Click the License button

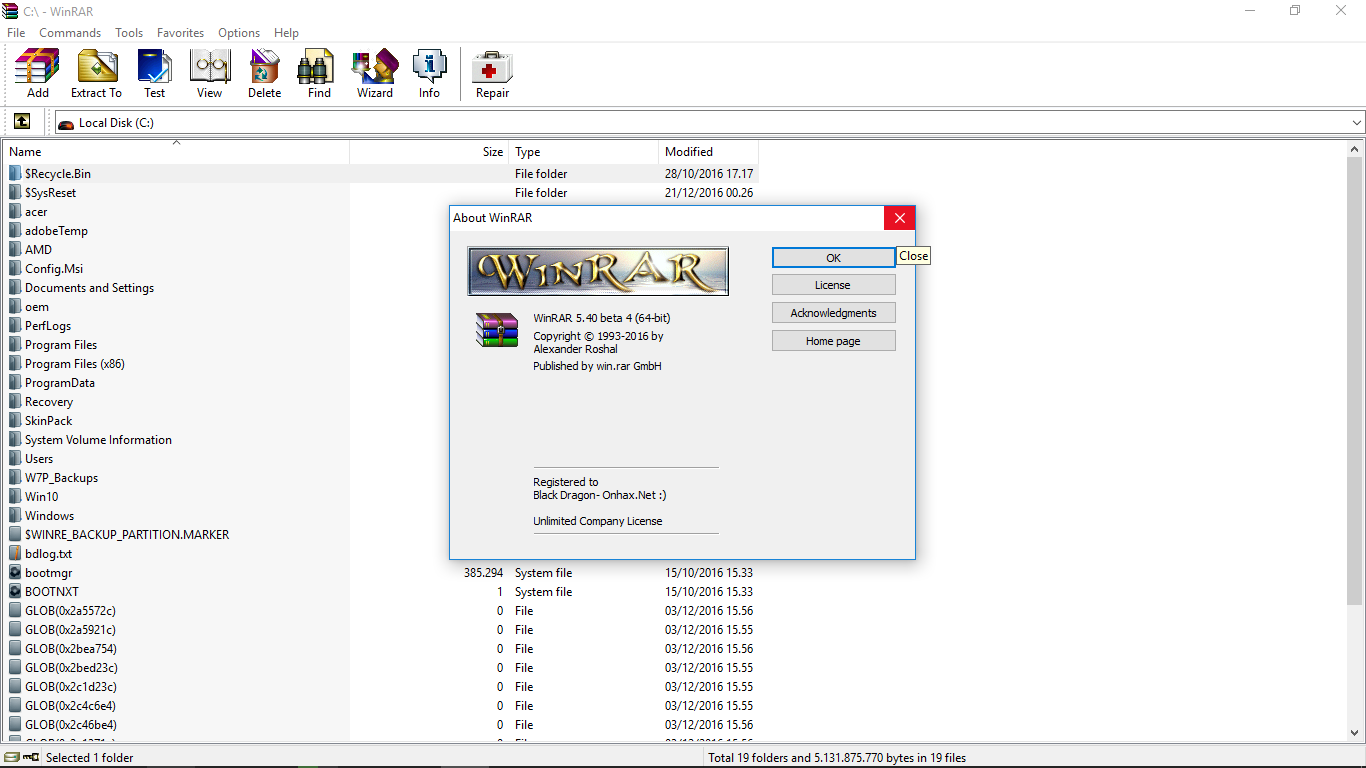click(833, 285)
